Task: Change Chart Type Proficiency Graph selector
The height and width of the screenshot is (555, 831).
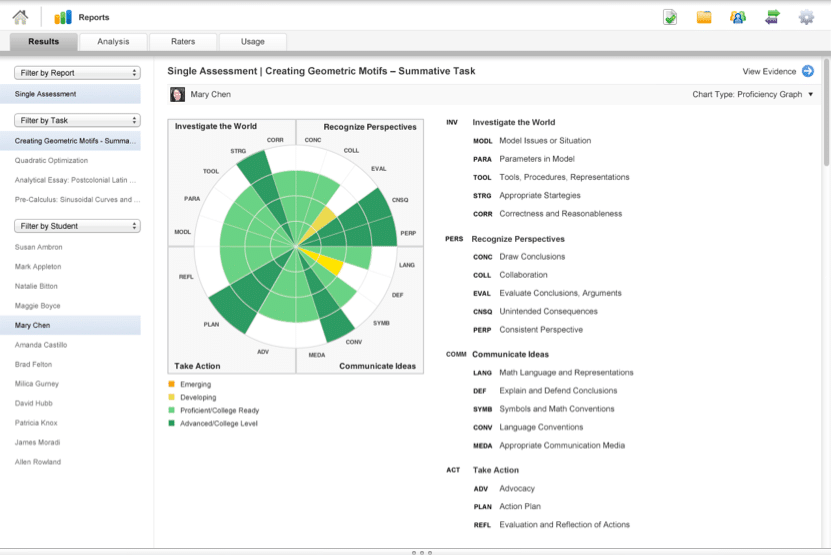Action: pyautogui.click(x=753, y=94)
